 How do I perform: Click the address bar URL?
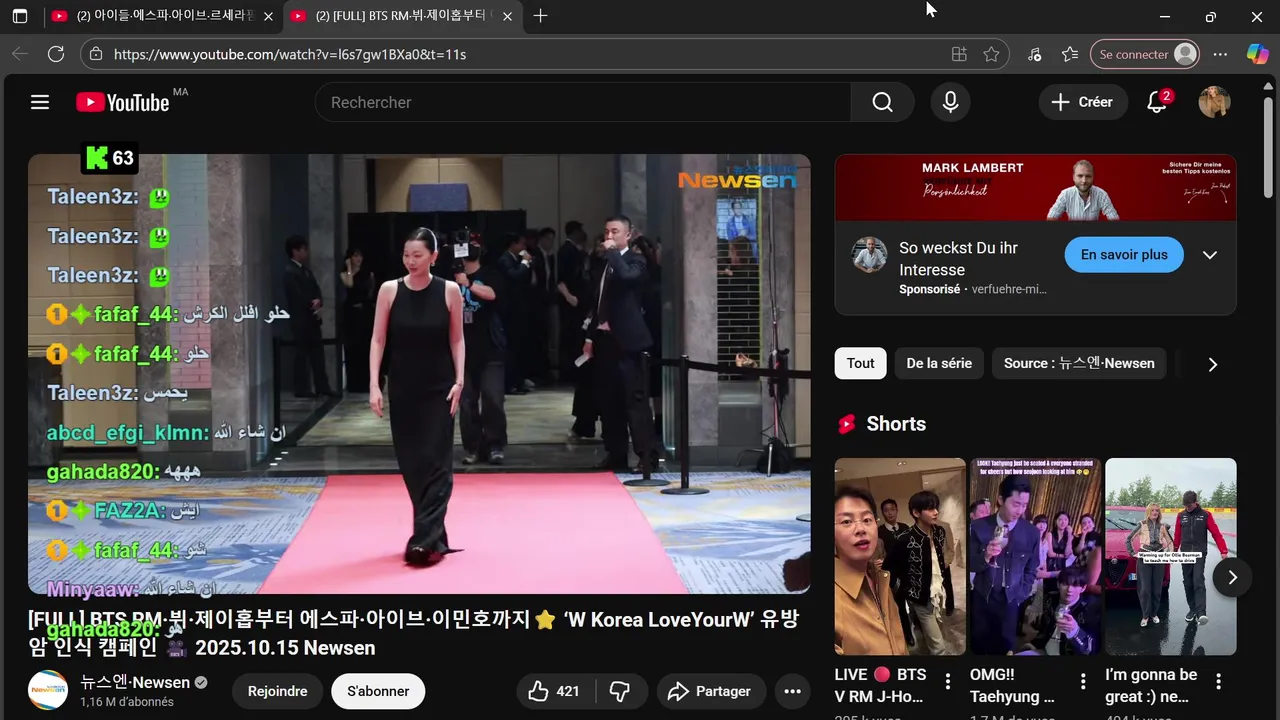click(x=290, y=54)
